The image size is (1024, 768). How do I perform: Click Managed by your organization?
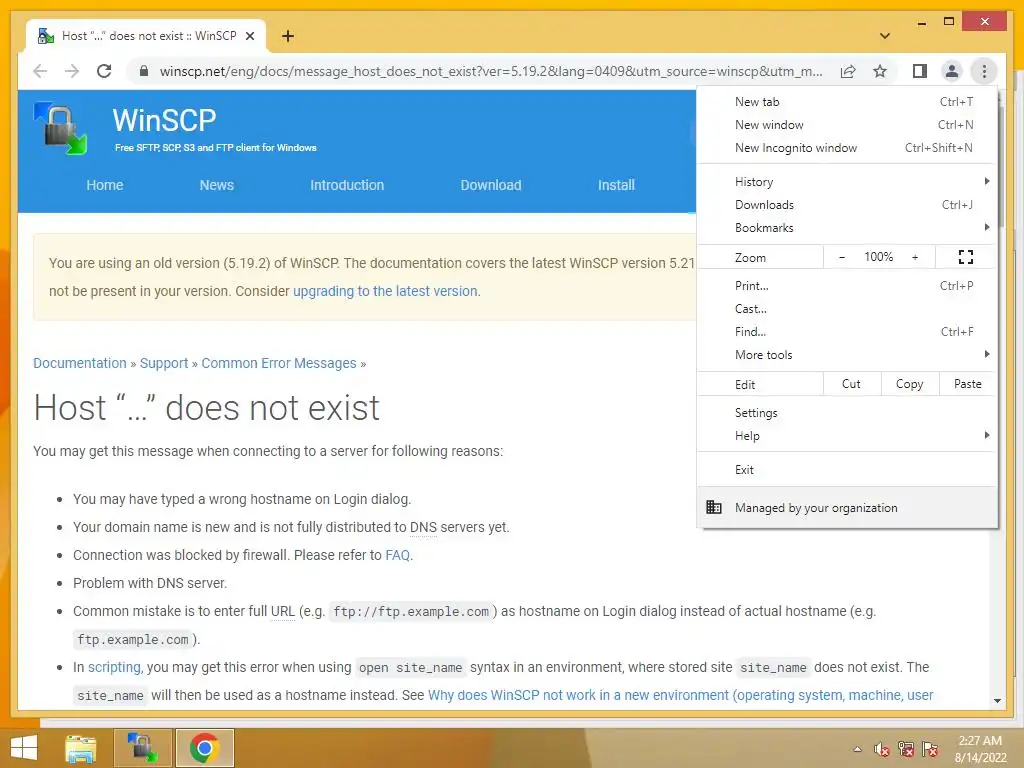pos(847,507)
